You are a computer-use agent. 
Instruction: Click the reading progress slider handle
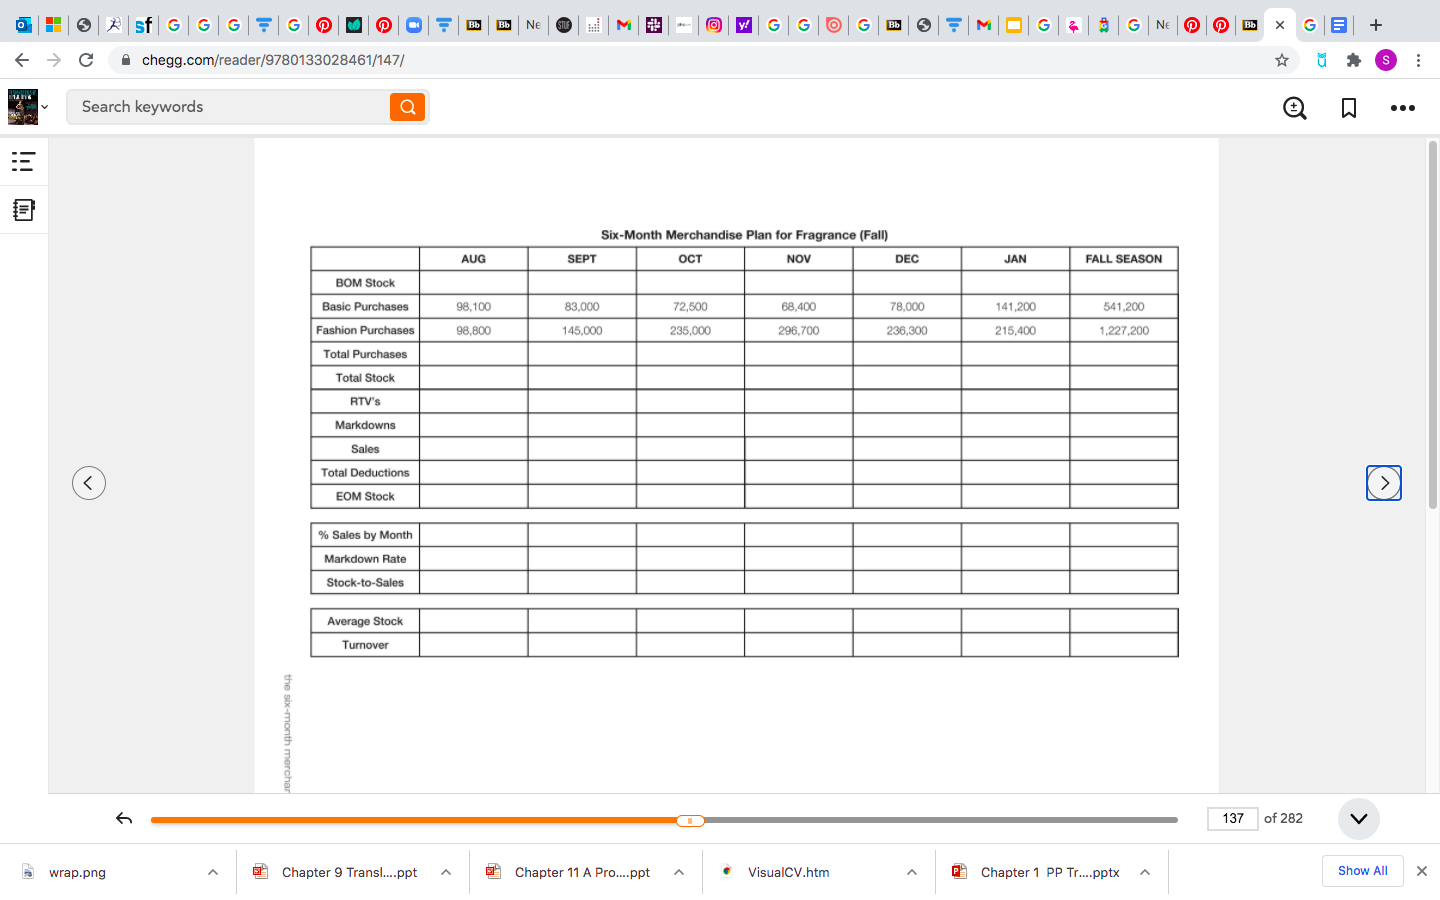[690, 820]
